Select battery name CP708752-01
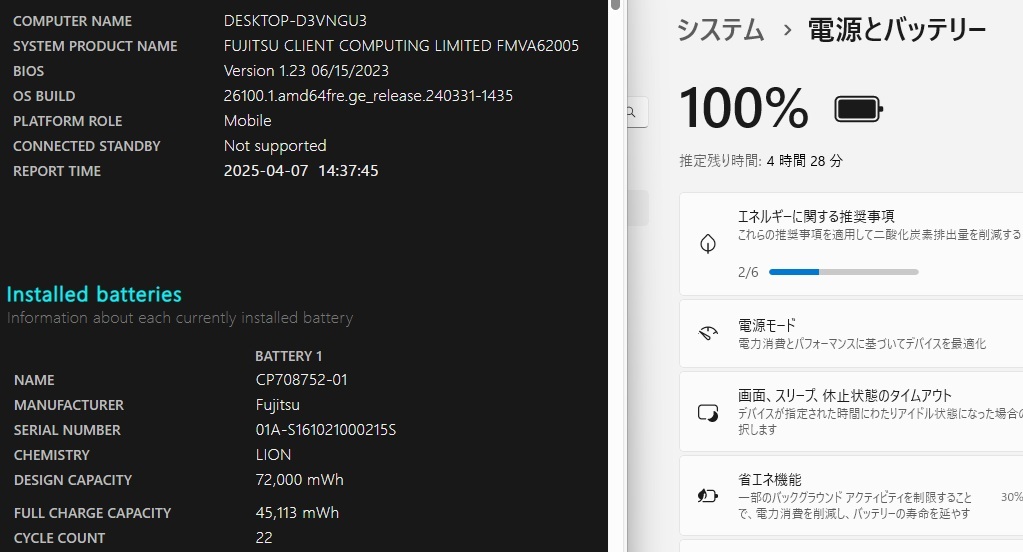This screenshot has width=1023, height=552. click(301, 380)
